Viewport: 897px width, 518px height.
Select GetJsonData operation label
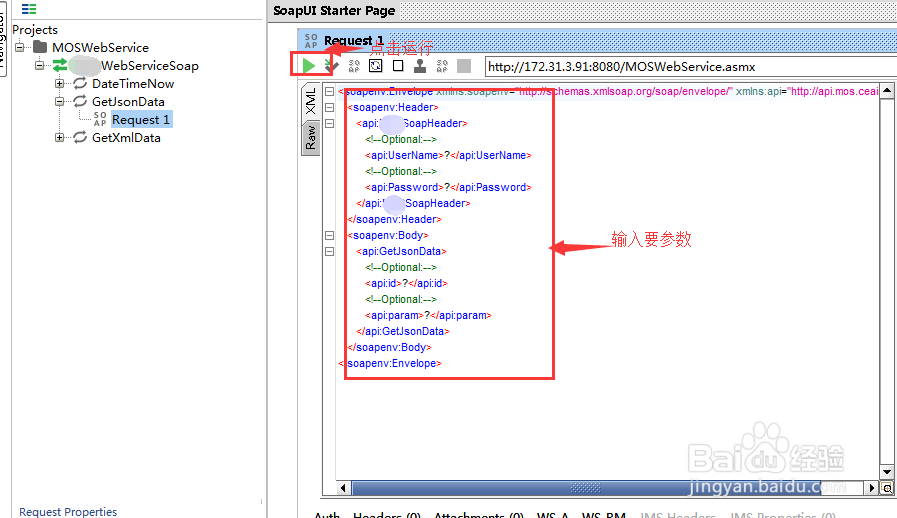[128, 102]
